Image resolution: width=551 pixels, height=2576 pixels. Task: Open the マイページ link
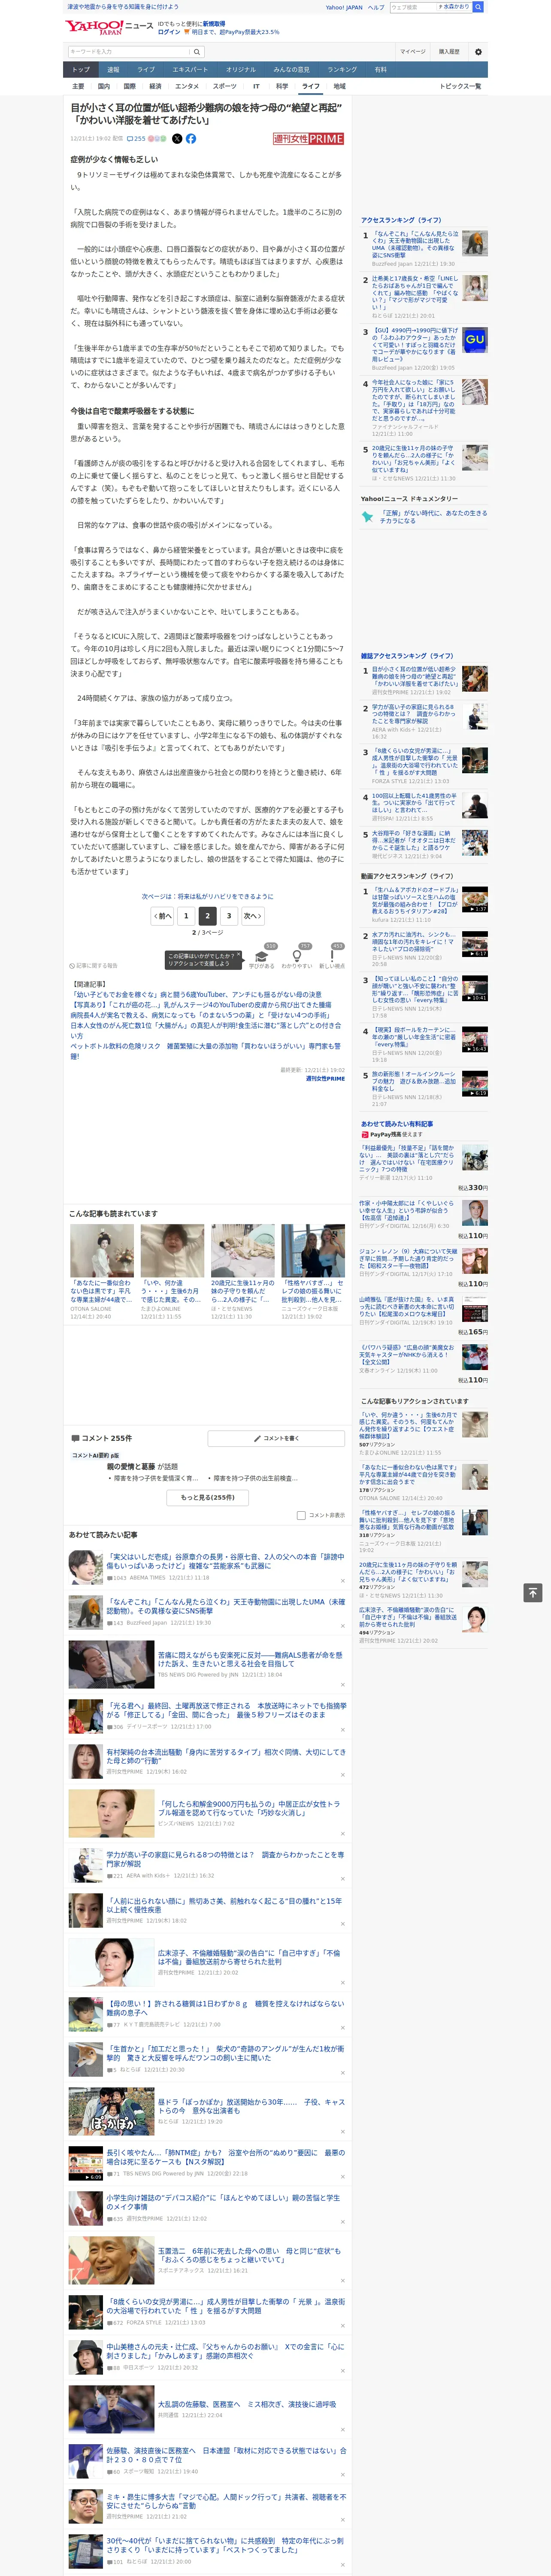(x=413, y=51)
